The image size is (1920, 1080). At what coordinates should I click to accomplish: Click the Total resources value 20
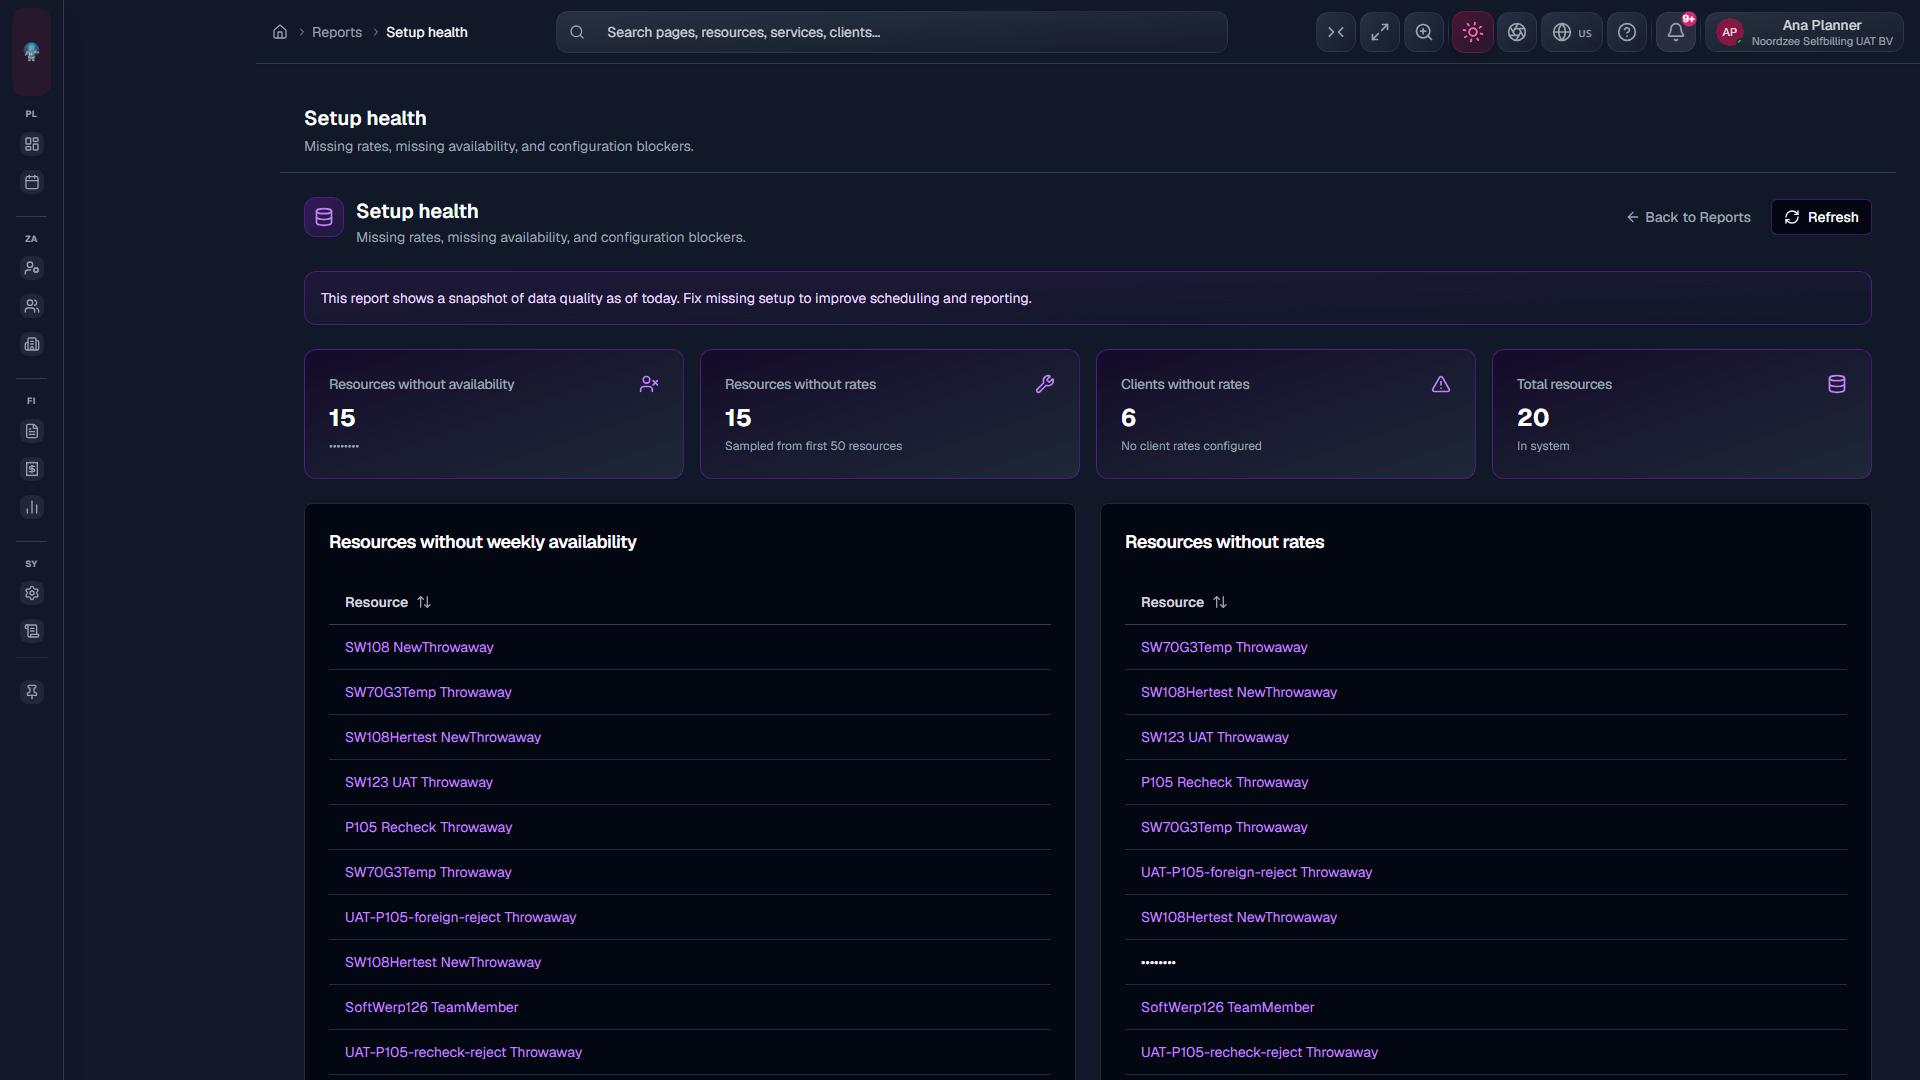pos(1533,418)
